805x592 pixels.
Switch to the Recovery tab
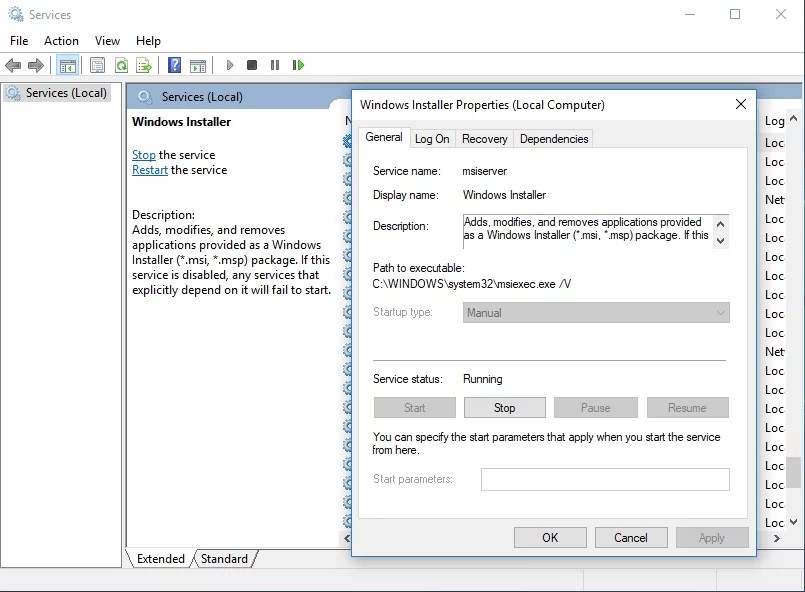485,139
